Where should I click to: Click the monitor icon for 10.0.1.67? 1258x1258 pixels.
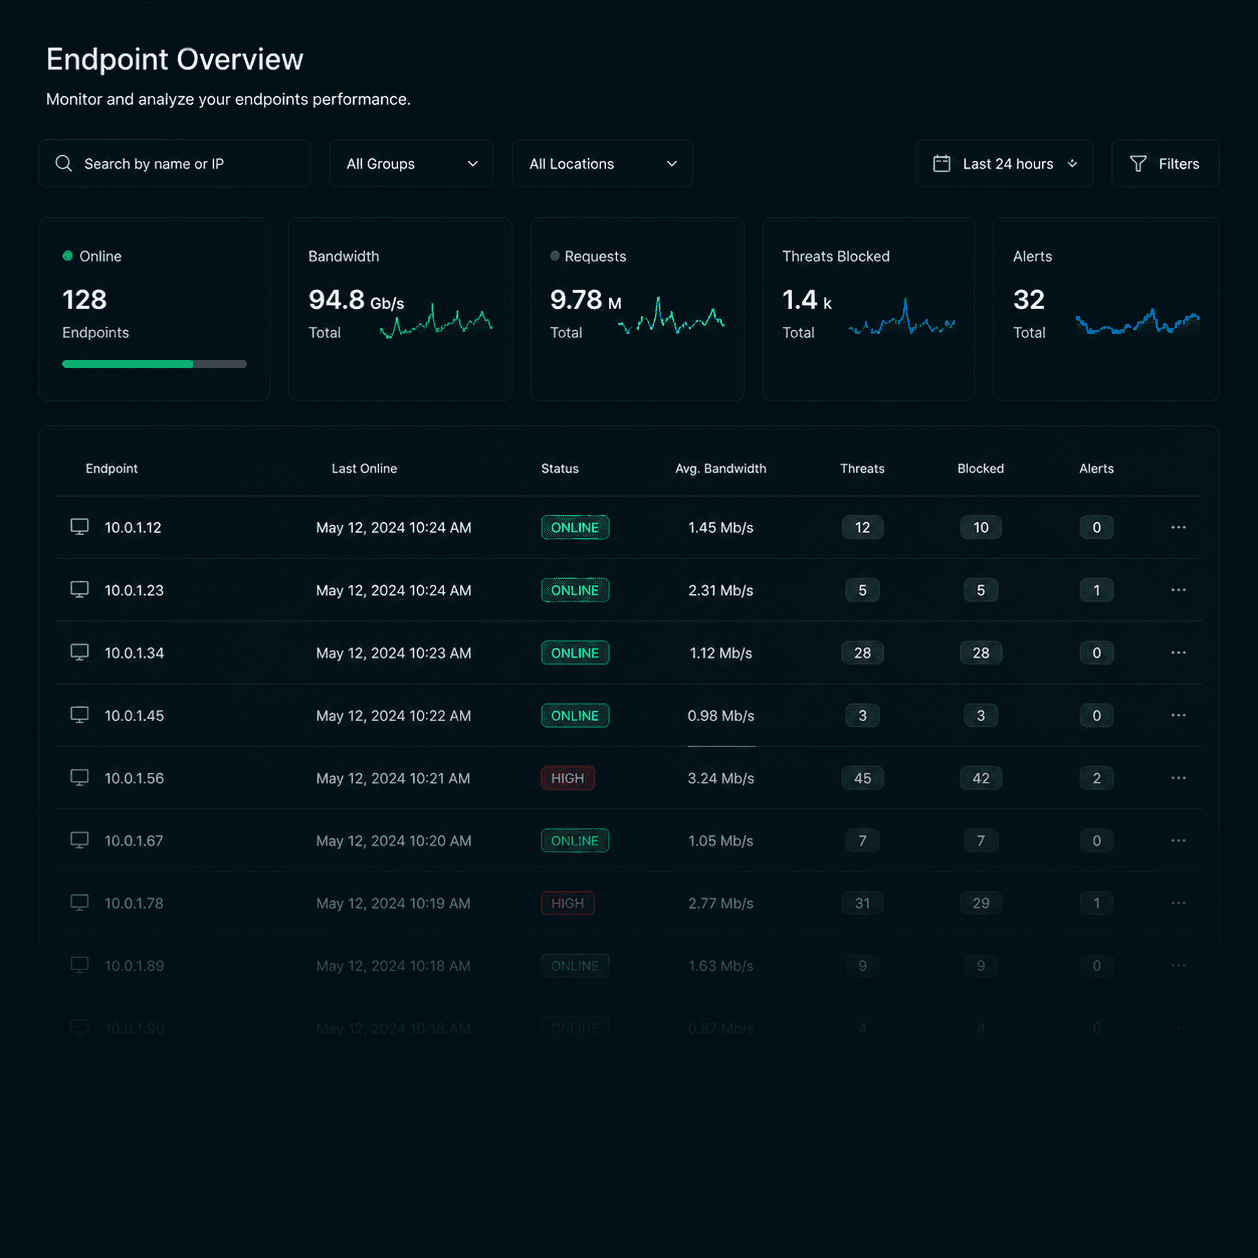coord(80,841)
